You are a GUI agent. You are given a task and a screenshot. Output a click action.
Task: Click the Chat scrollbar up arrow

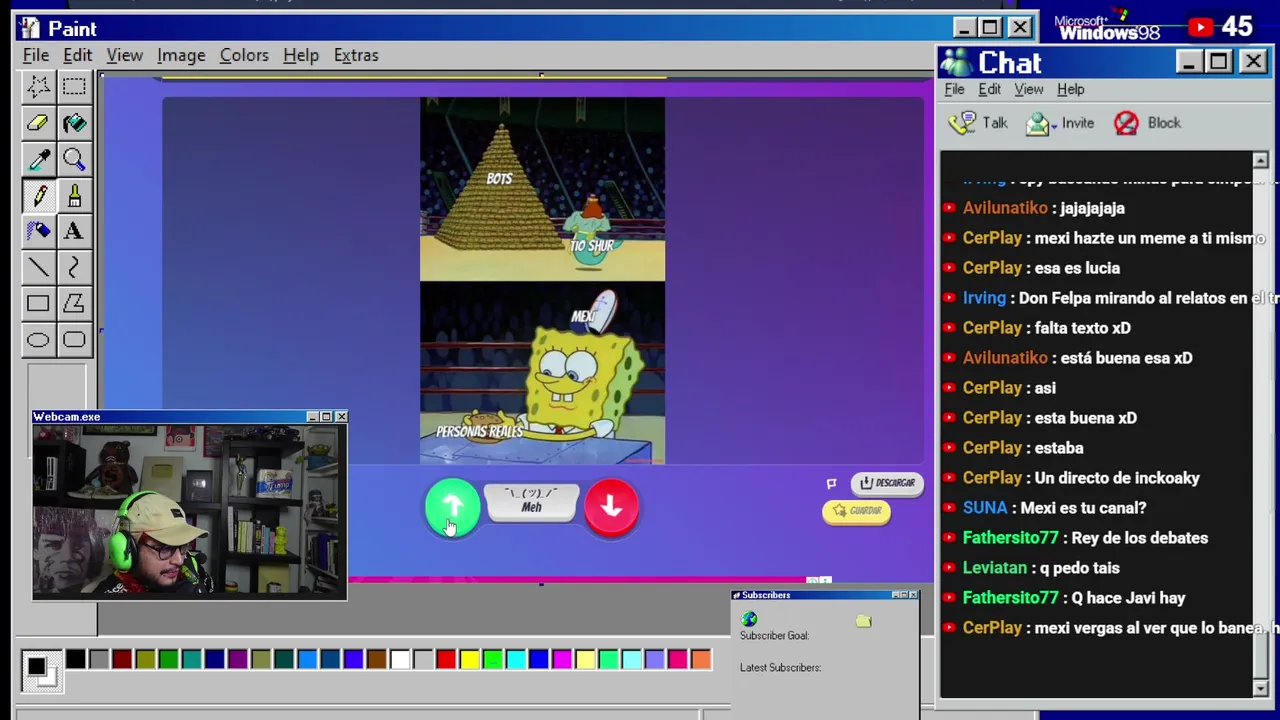coord(1260,161)
